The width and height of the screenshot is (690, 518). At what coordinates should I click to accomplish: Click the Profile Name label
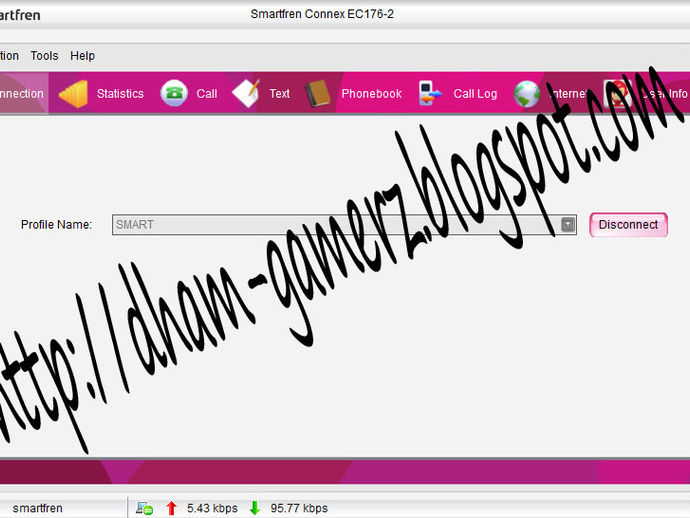coord(56,225)
